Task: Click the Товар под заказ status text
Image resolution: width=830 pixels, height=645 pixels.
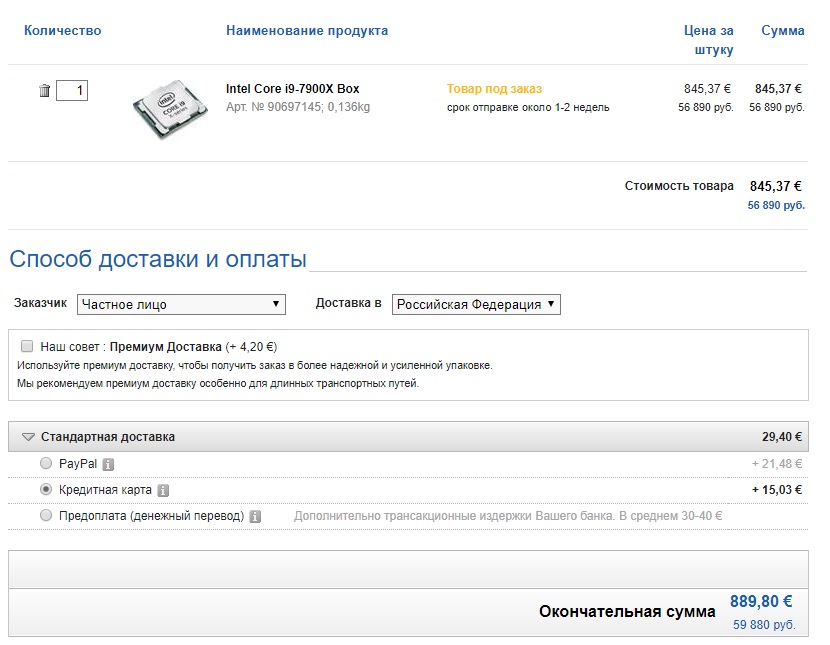Action: [x=494, y=89]
